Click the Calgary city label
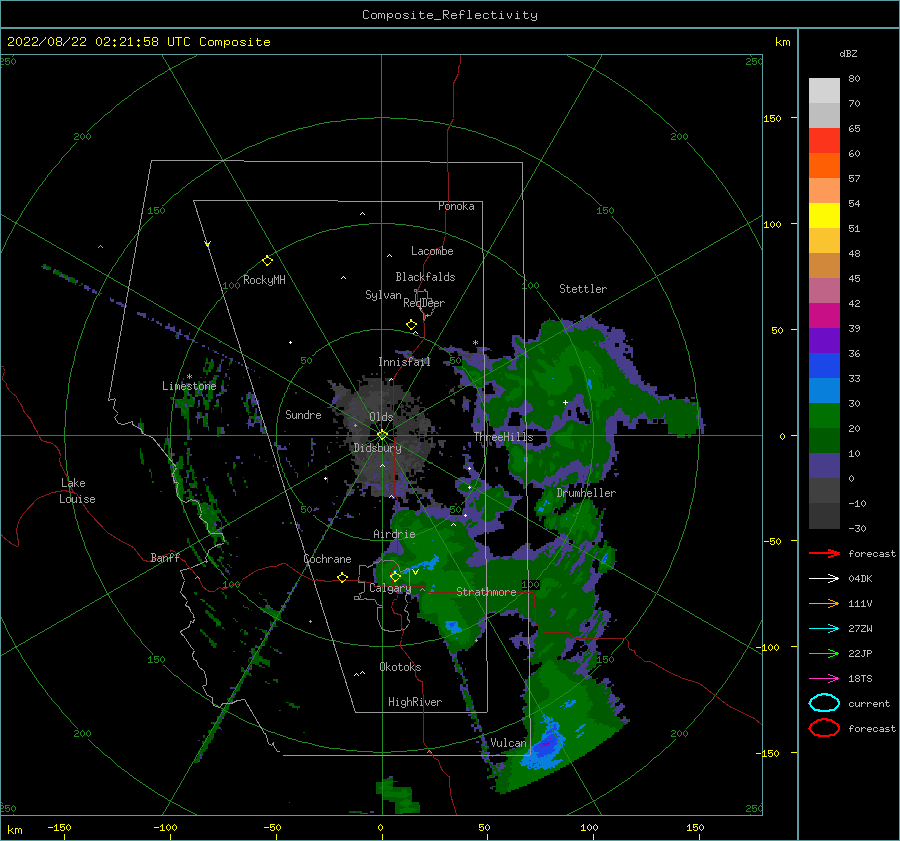The image size is (900, 841). click(x=390, y=588)
